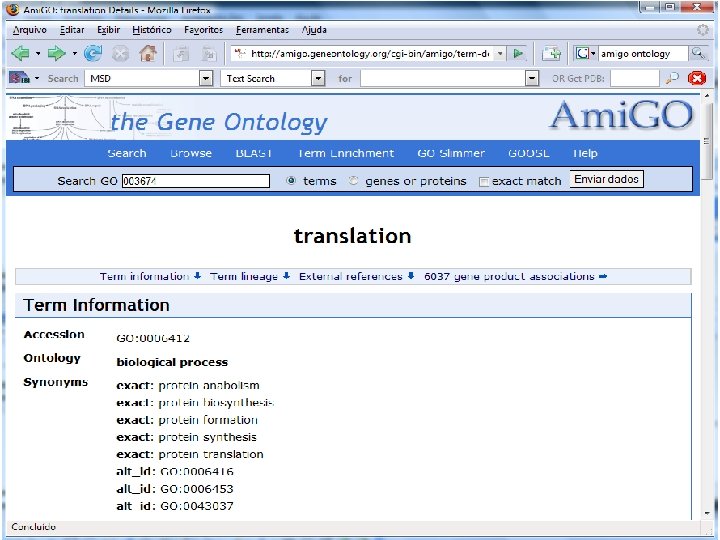The image size is (720, 540).
Task: Open a new tab with the plus icon
Action: [x=551, y=53]
